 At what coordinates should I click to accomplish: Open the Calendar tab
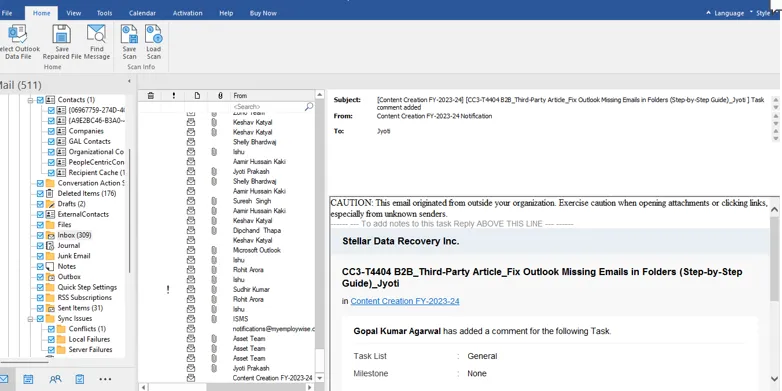[142, 13]
